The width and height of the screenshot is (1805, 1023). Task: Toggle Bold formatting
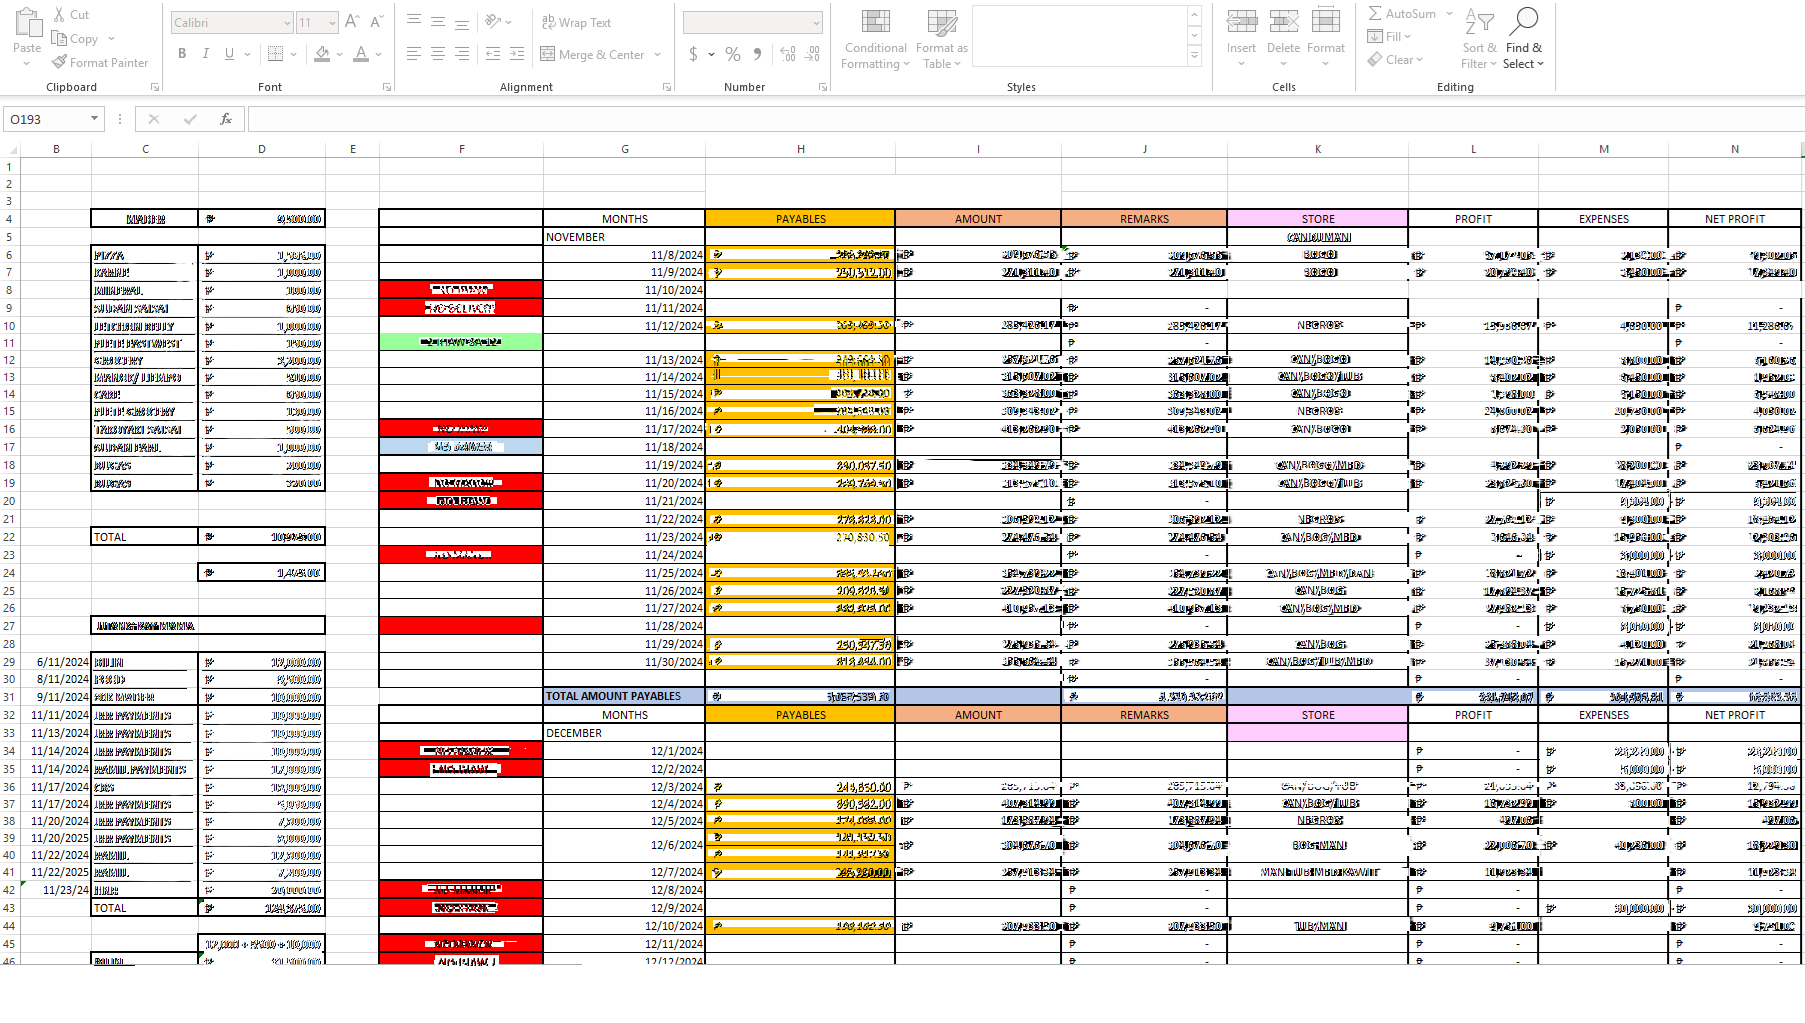tap(182, 54)
